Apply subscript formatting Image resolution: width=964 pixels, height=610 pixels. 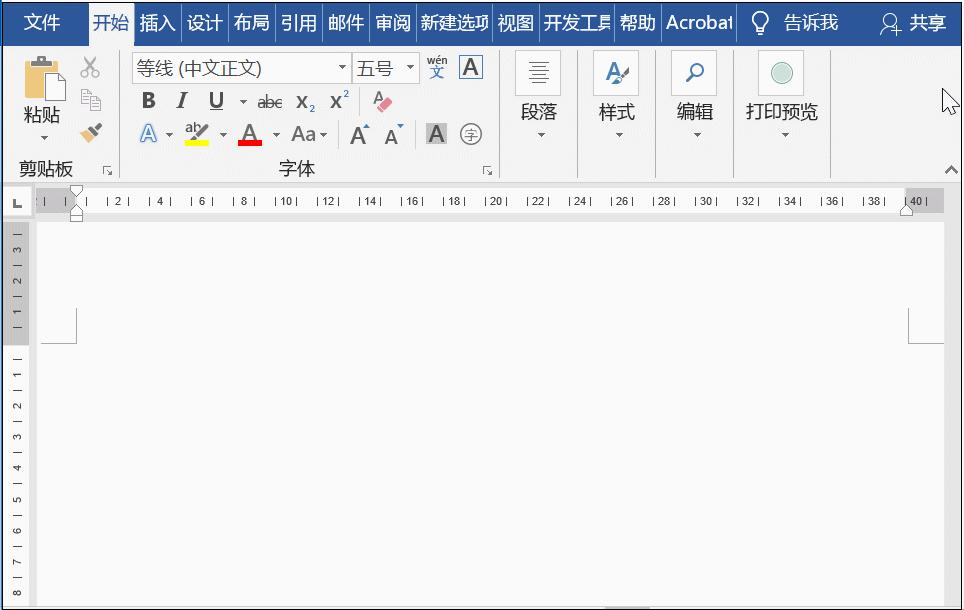303,101
